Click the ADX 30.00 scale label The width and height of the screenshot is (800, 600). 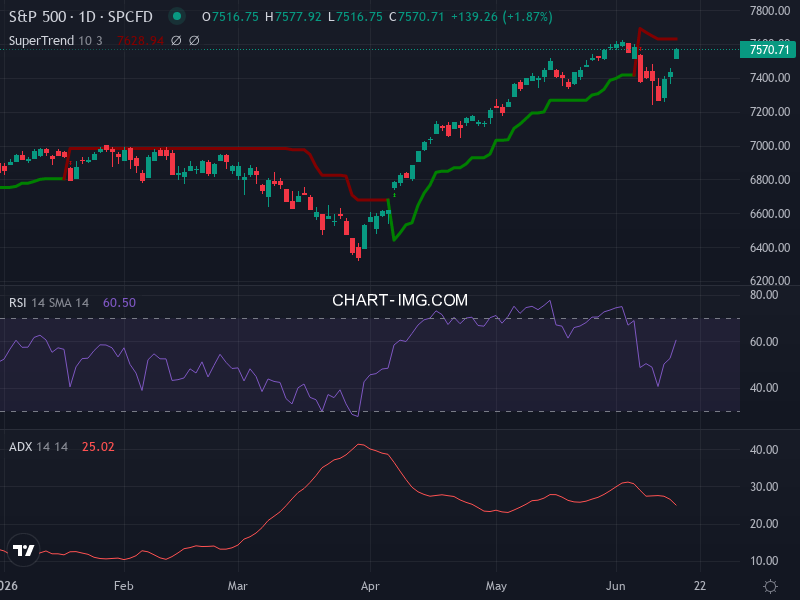coord(764,487)
